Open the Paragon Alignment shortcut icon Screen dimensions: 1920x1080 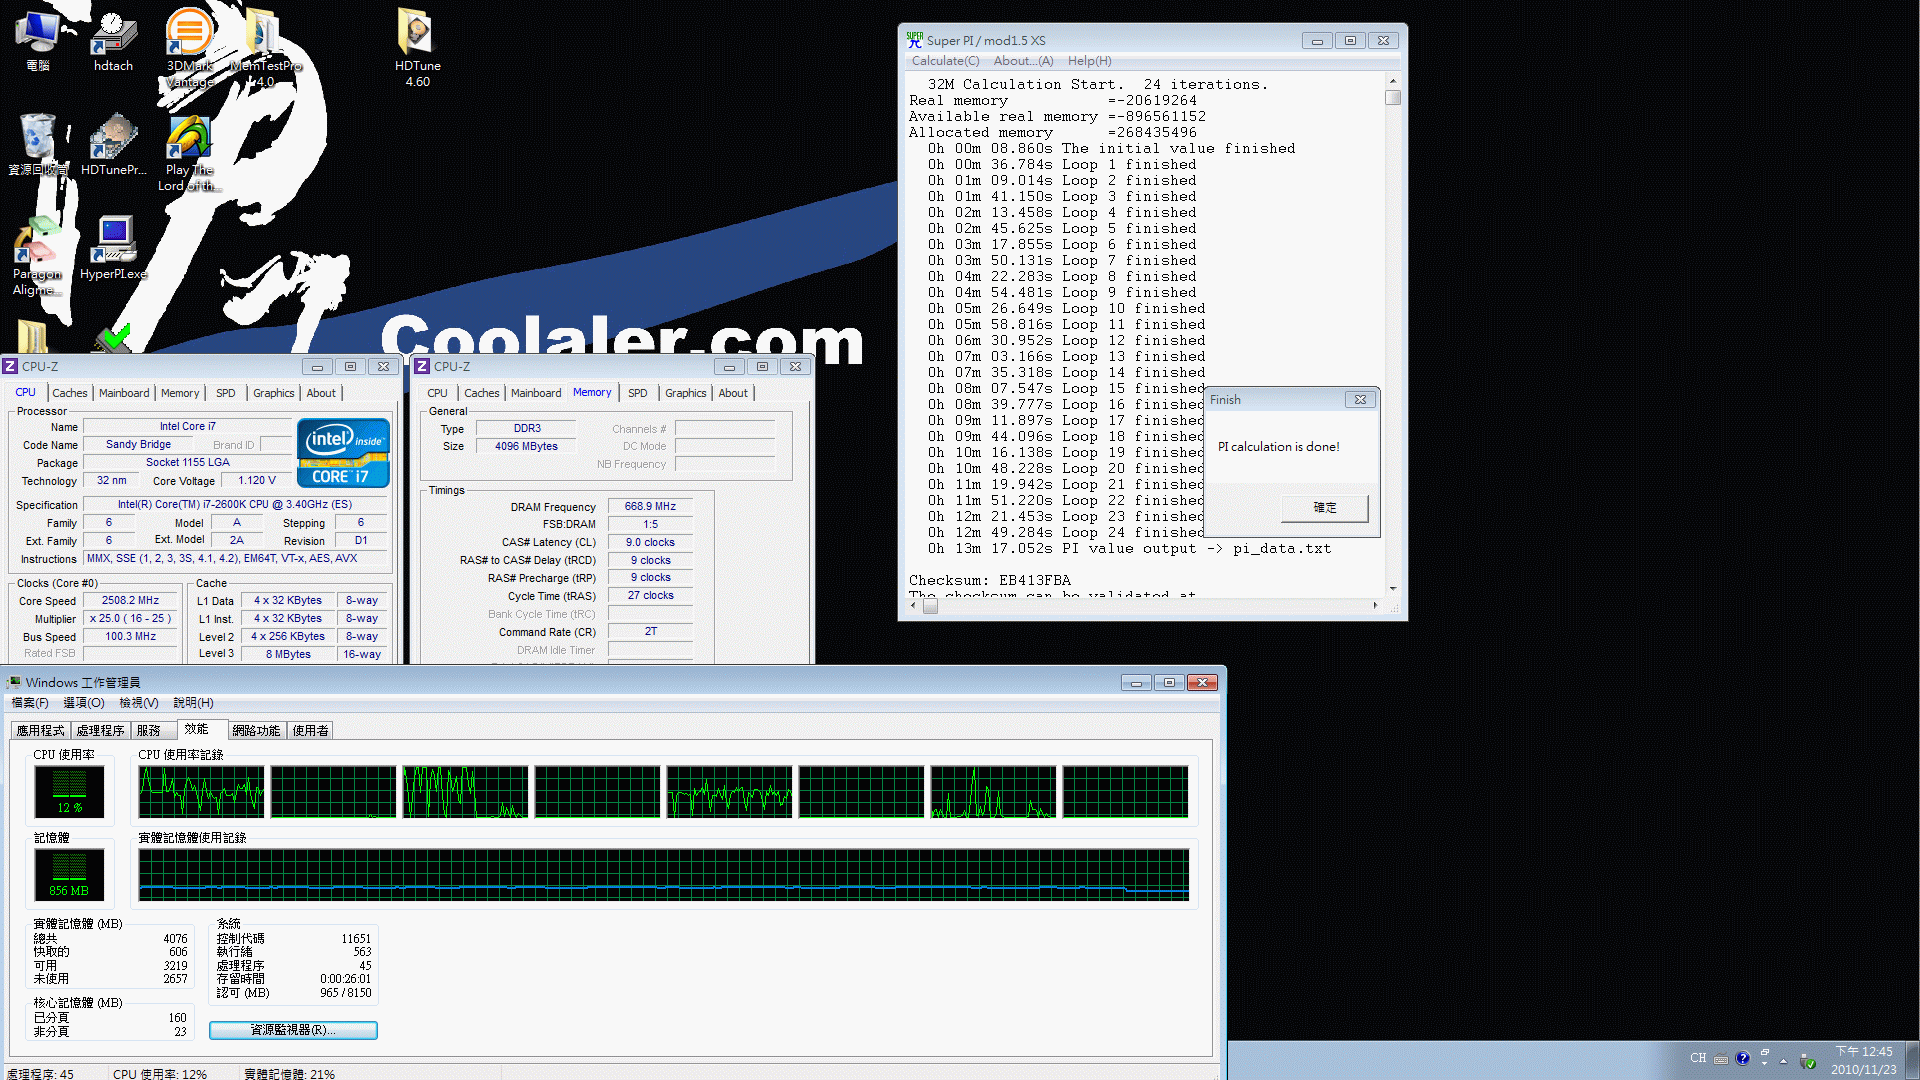[37, 256]
